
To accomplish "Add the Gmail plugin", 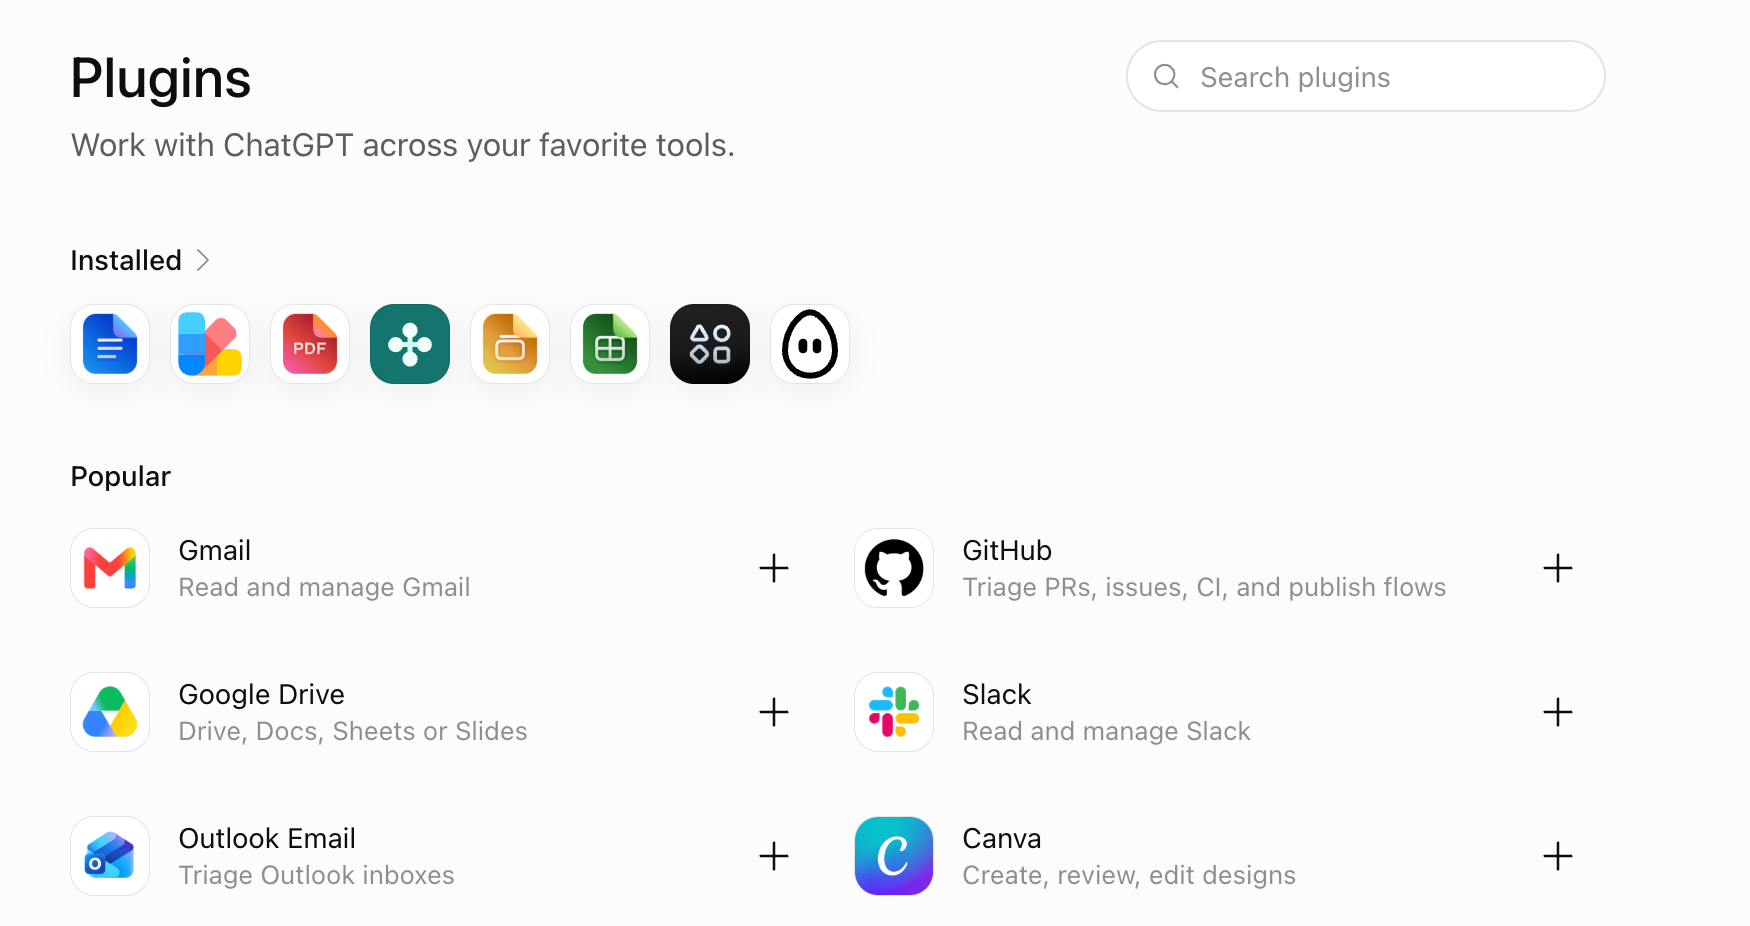I will (774, 568).
